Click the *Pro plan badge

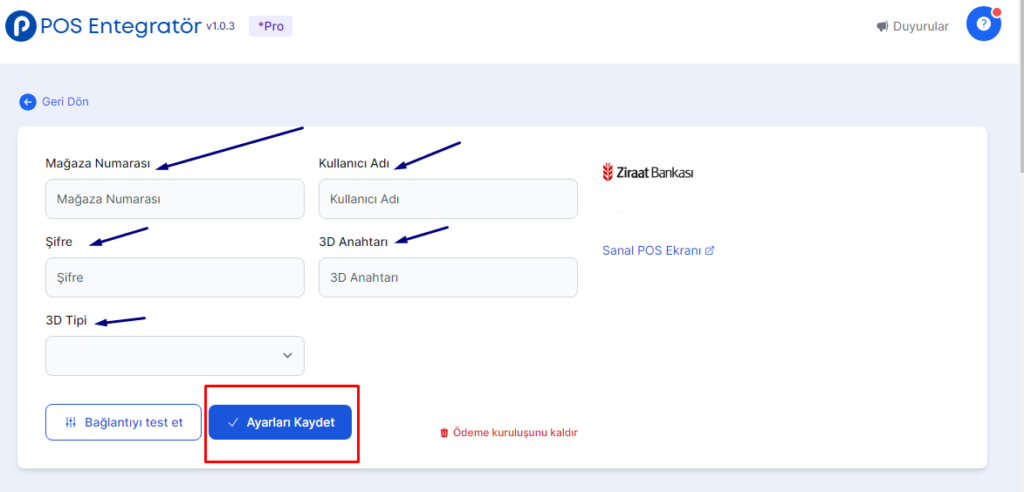(270, 26)
